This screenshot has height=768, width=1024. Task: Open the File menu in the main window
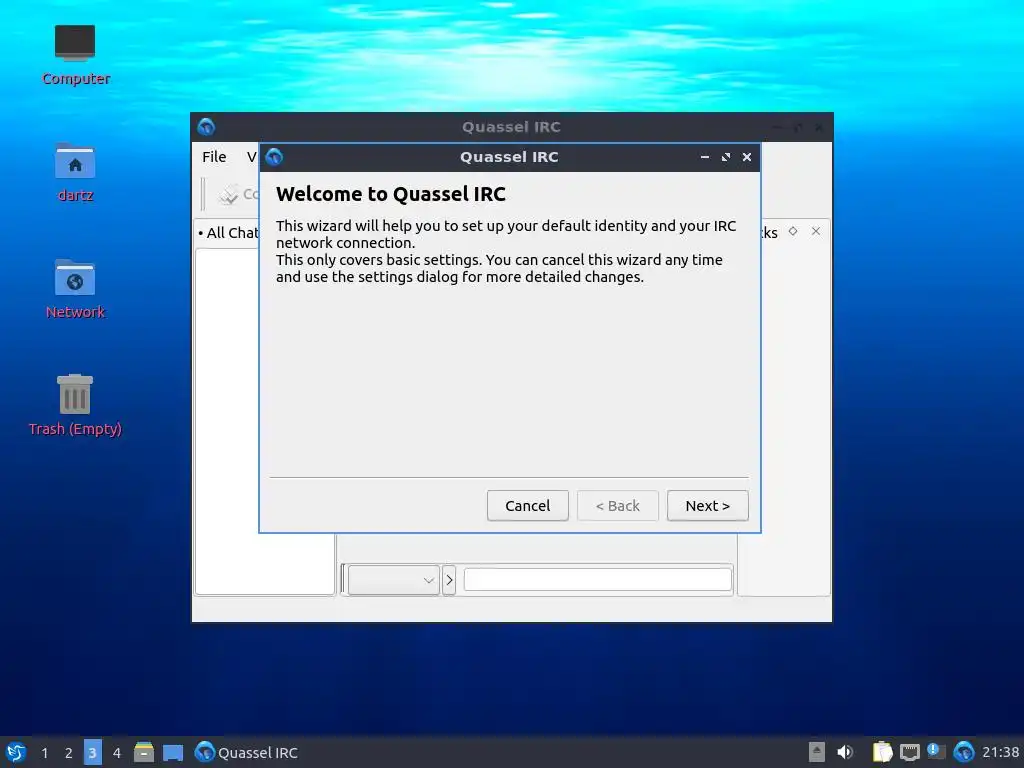tap(214, 157)
